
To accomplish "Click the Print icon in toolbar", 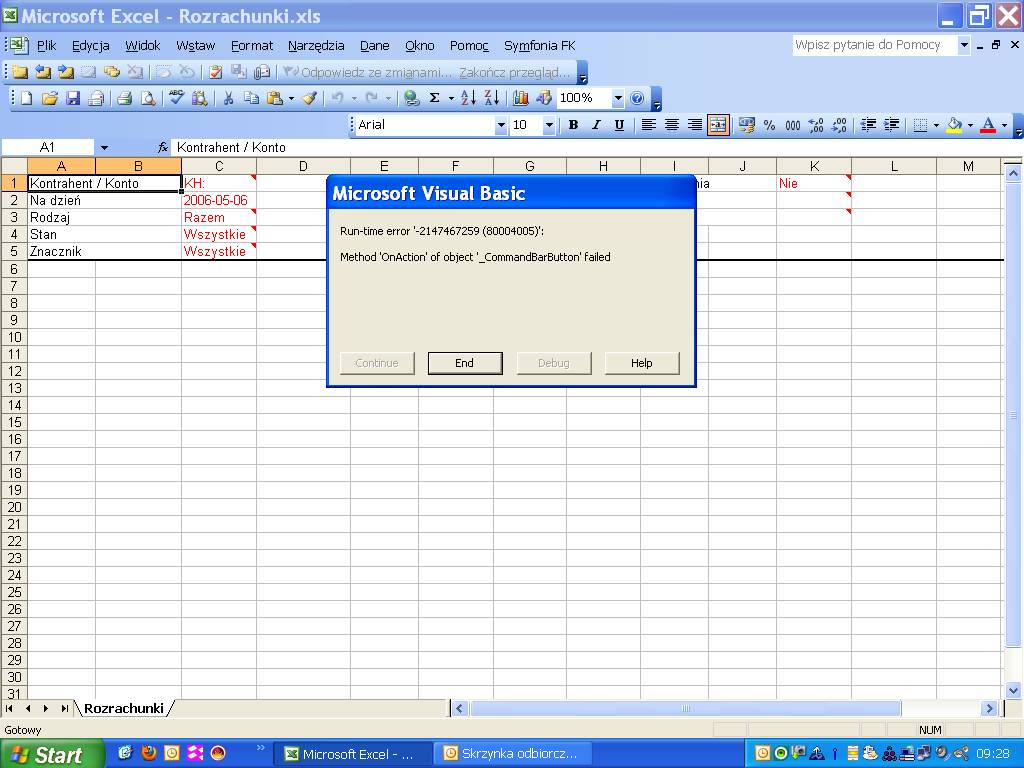I will (x=125, y=99).
